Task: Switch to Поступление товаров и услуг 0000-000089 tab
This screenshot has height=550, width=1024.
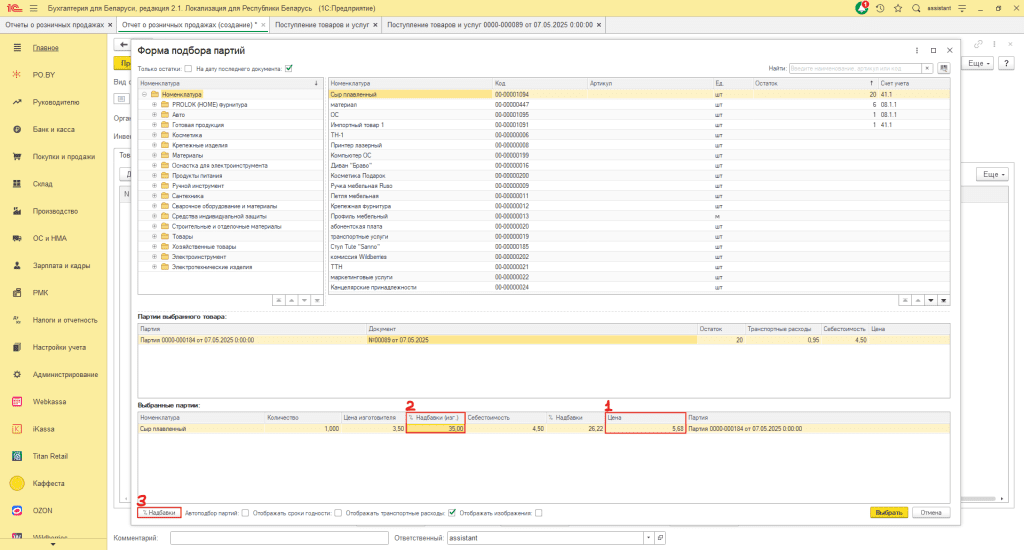Action: pos(490,25)
